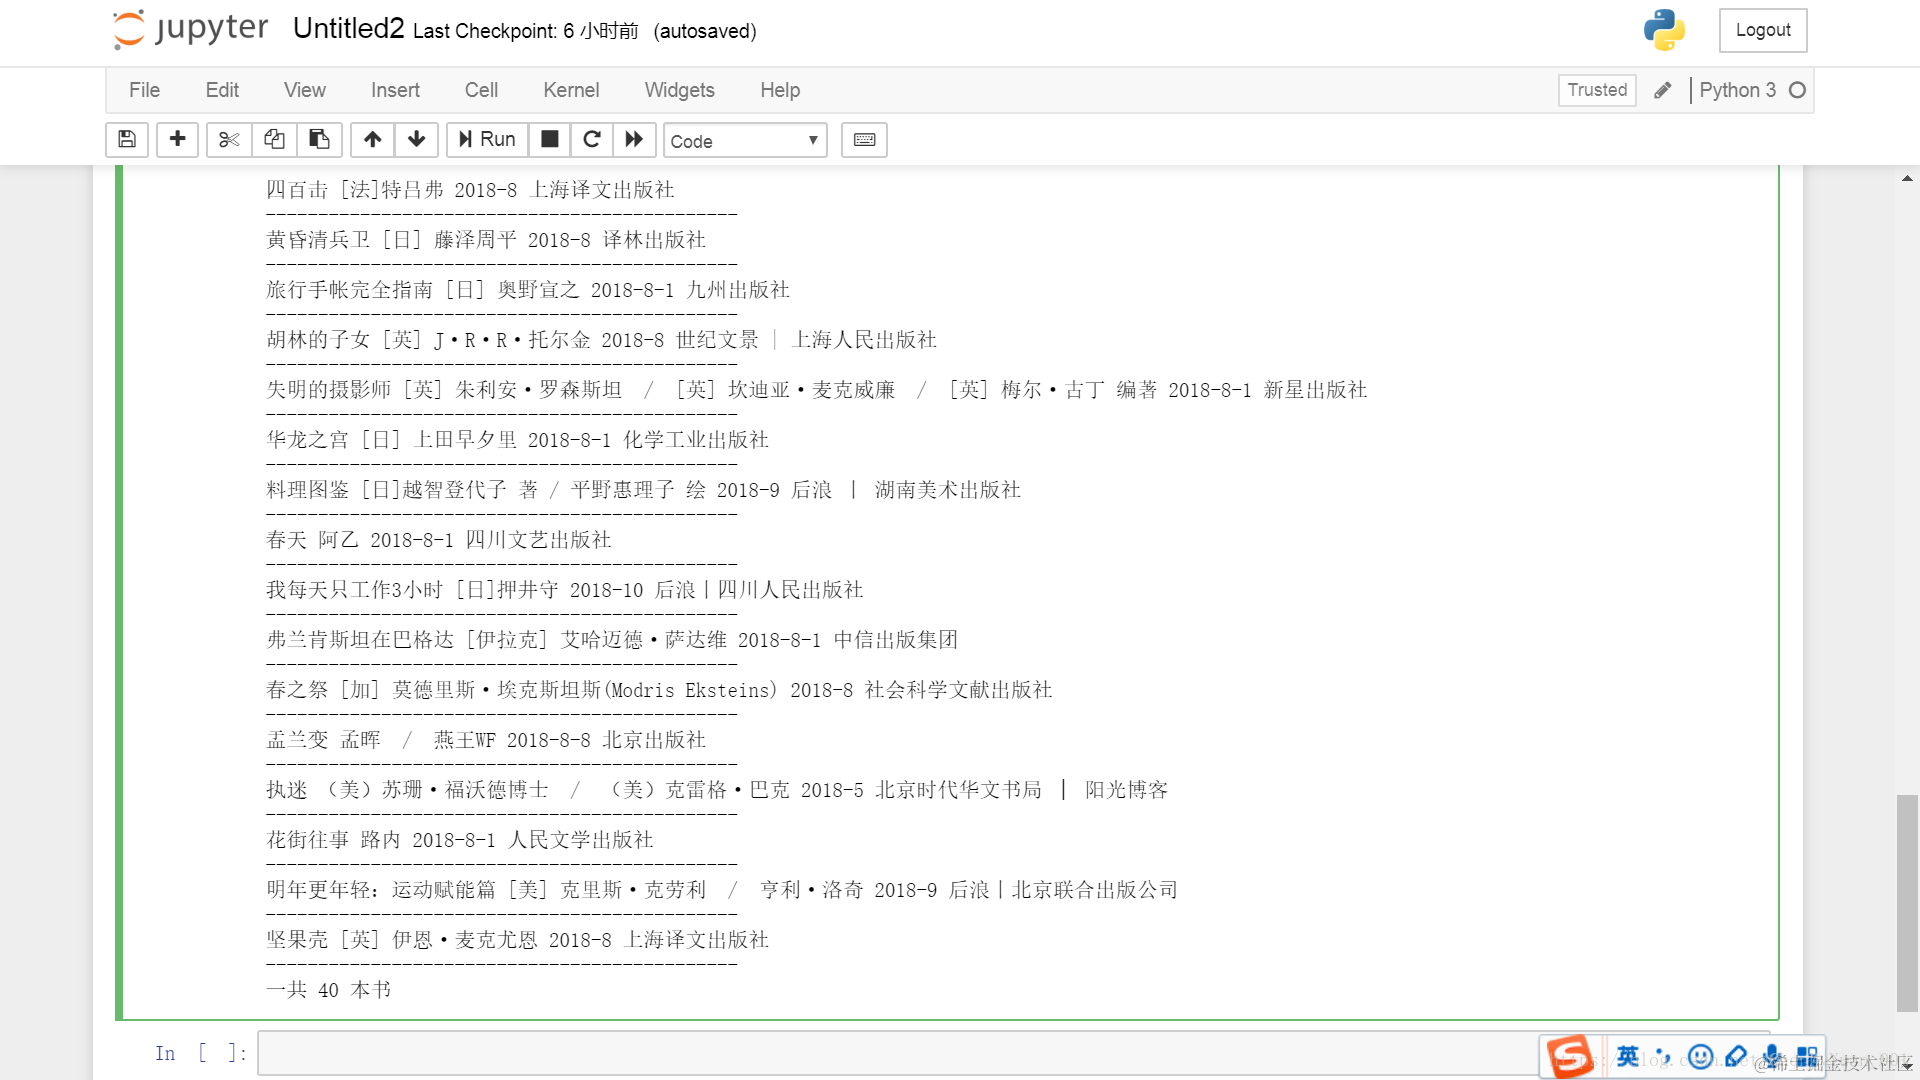
Task: Restart the kernel icon
Action: [592, 140]
